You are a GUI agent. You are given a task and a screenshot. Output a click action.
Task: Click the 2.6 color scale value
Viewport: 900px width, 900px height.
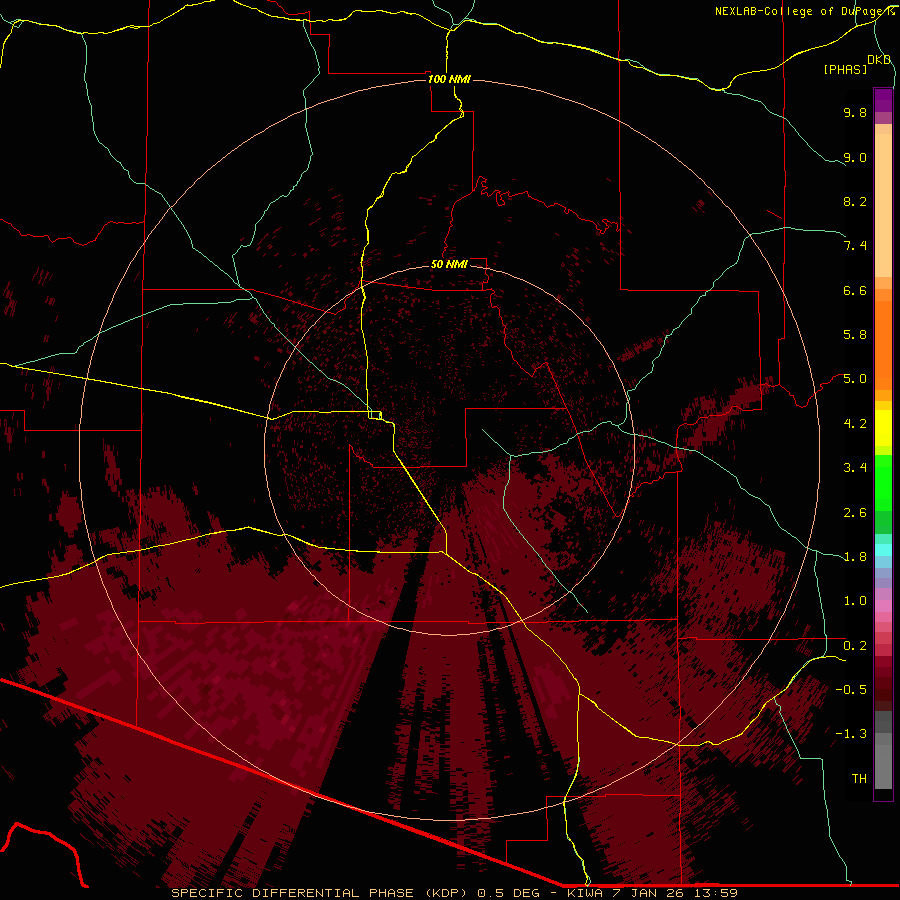(x=855, y=513)
